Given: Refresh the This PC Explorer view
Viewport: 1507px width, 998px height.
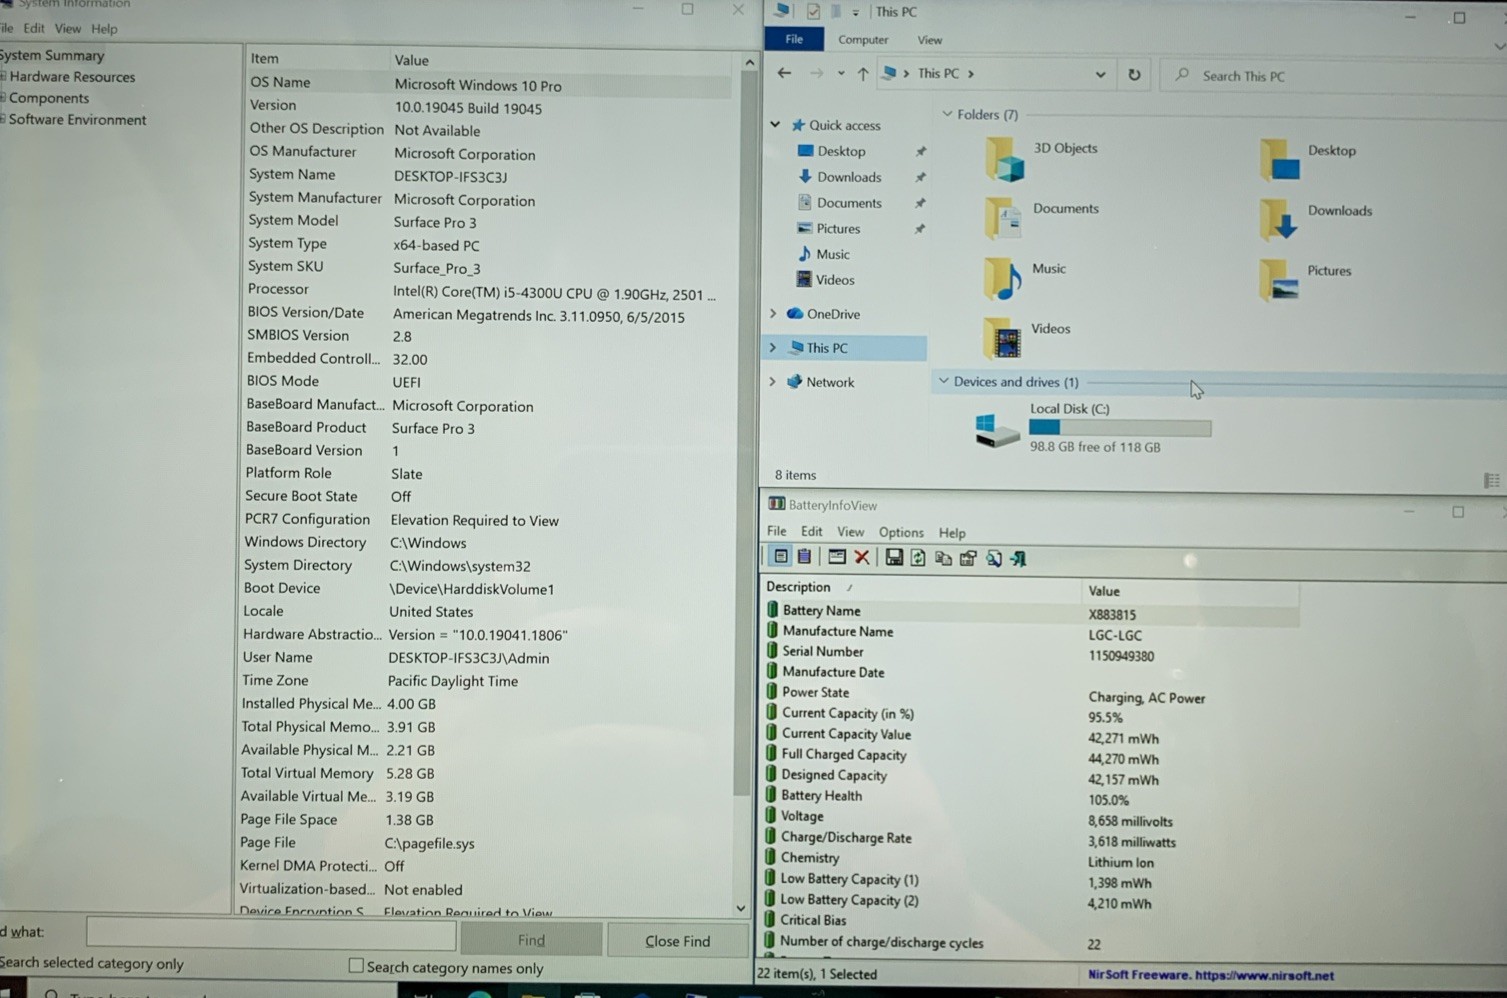Looking at the screenshot, I should tap(1134, 75).
